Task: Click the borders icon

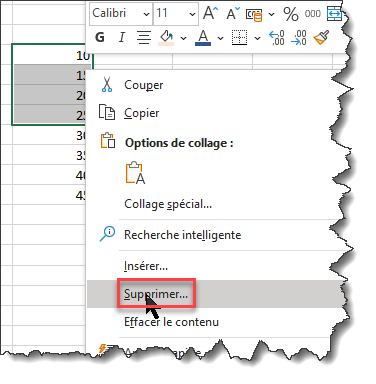Action: tap(239, 37)
